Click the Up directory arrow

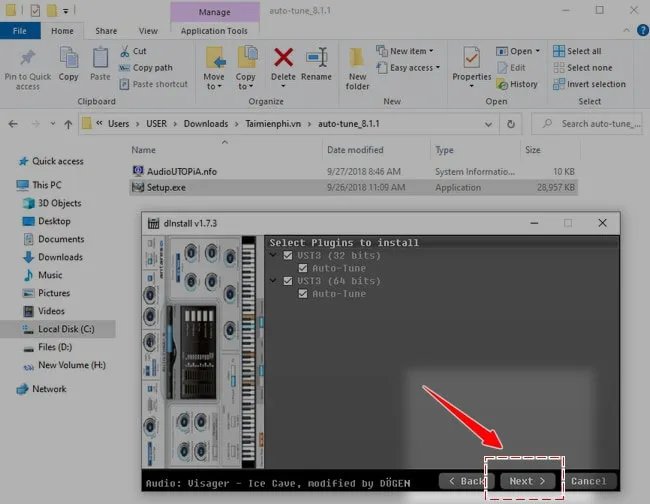(63, 124)
